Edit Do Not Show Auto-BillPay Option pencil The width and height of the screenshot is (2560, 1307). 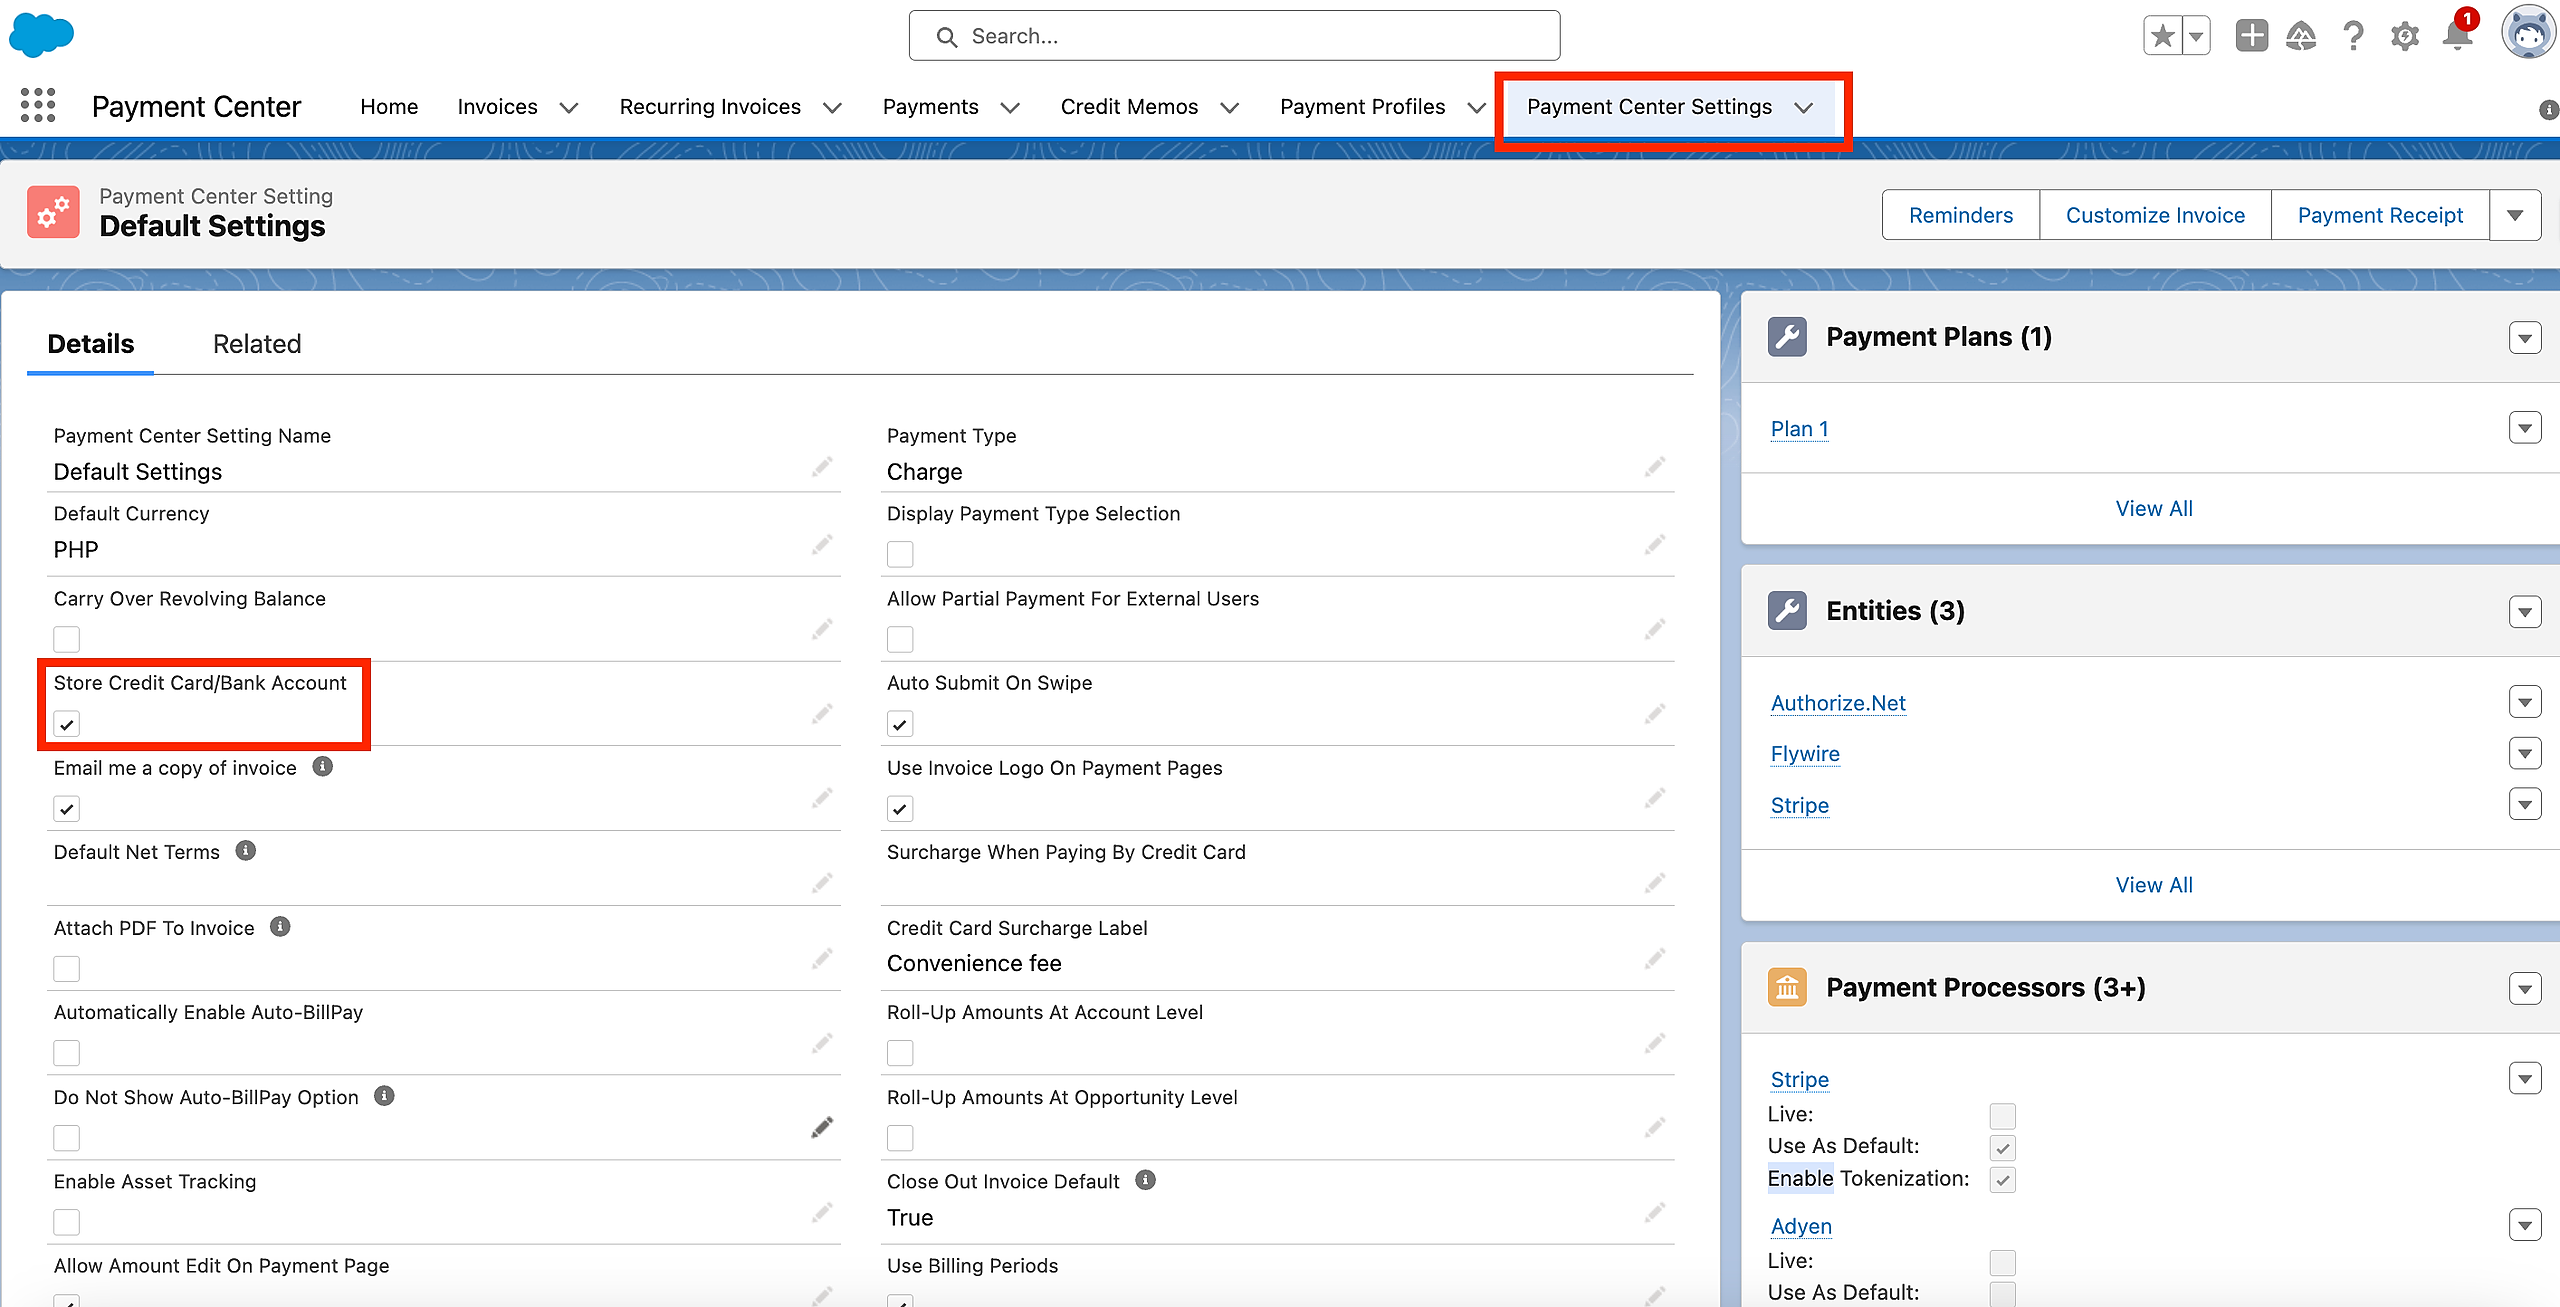click(x=822, y=1128)
